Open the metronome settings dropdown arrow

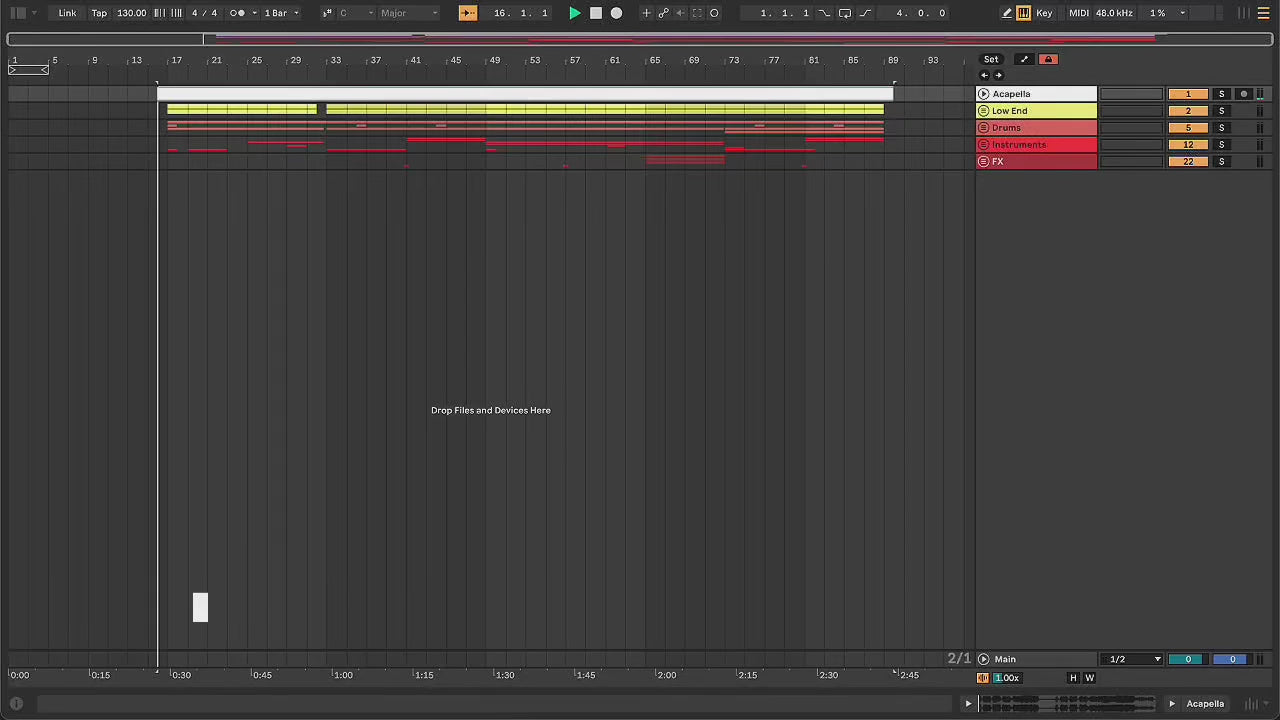[254, 13]
